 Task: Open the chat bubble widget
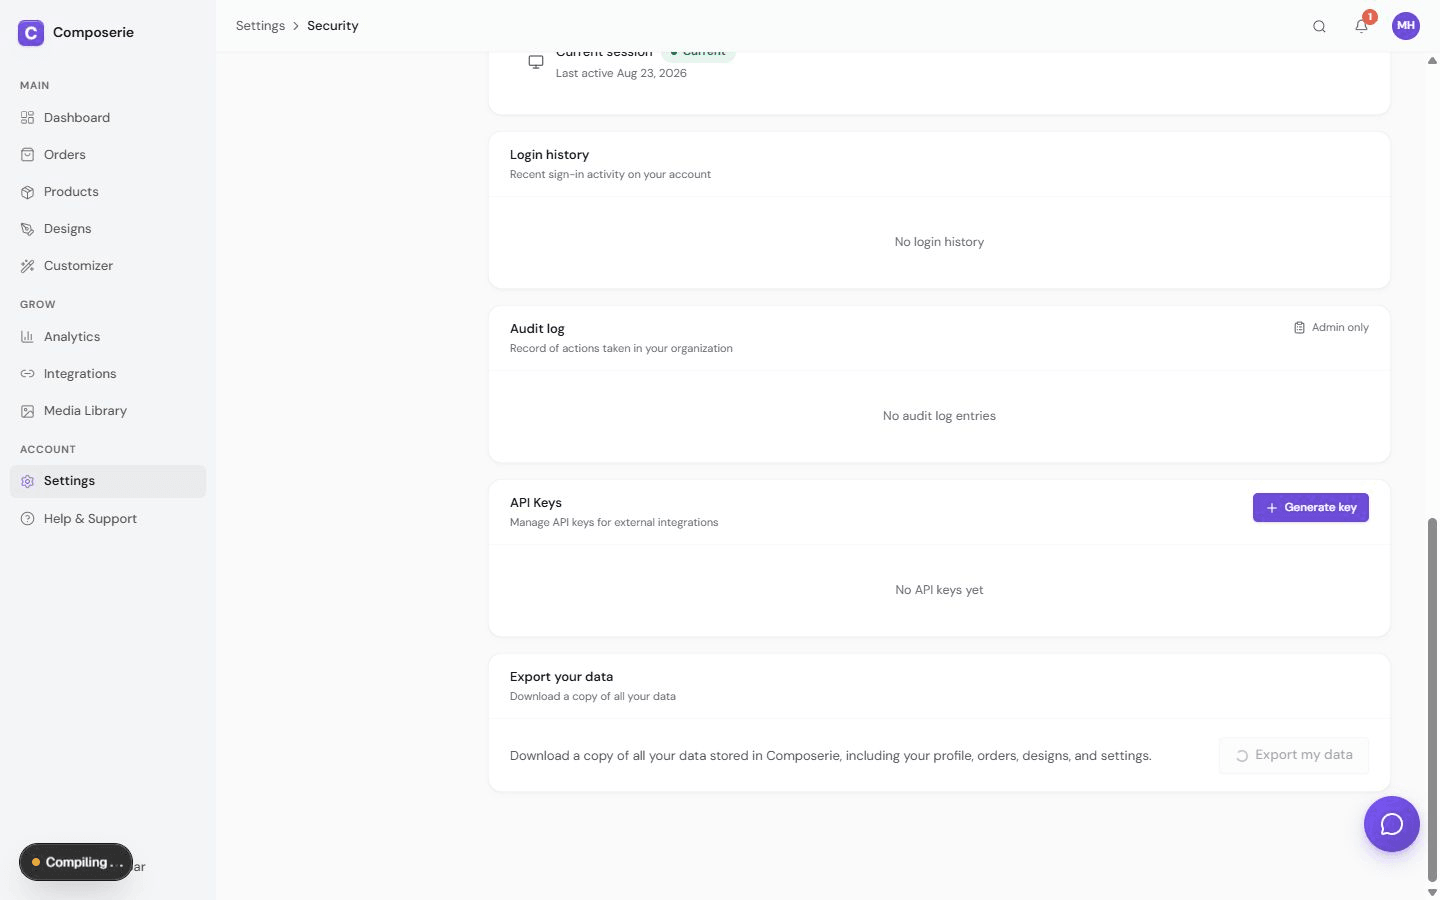[1392, 824]
